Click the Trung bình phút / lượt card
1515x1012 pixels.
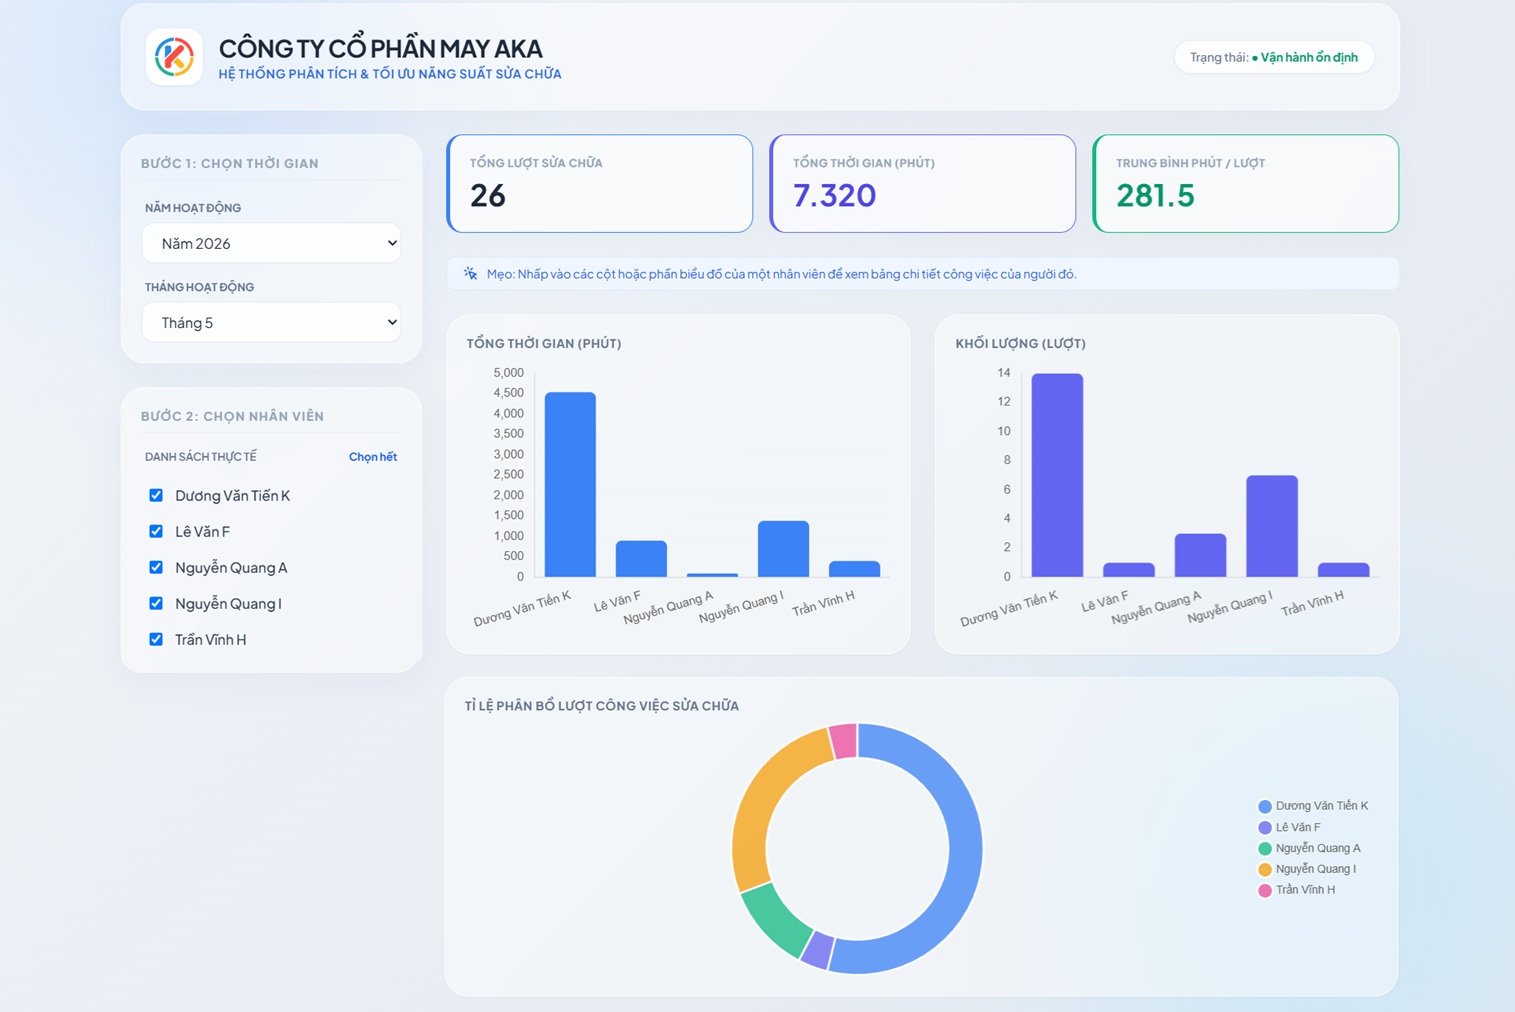click(x=1246, y=184)
